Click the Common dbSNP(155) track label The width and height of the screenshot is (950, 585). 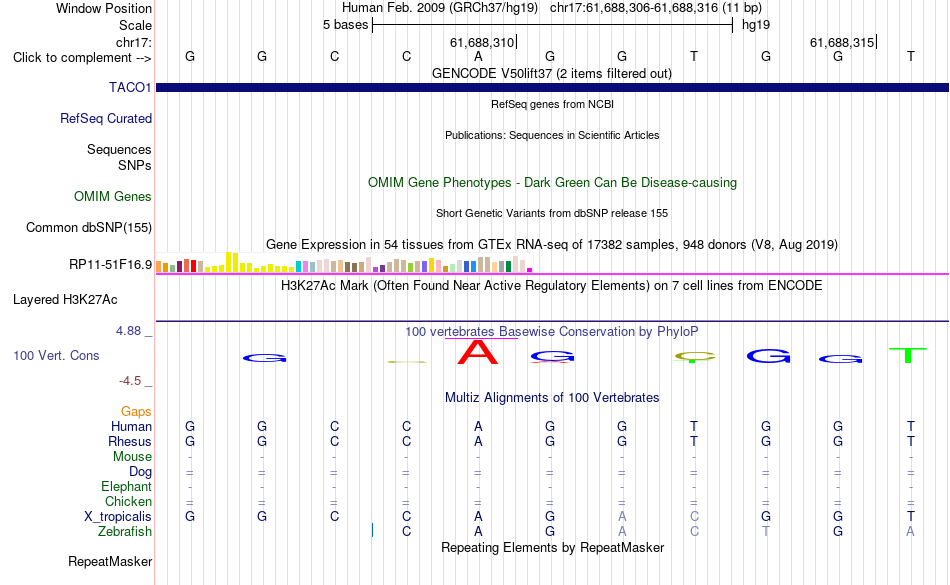pos(88,228)
